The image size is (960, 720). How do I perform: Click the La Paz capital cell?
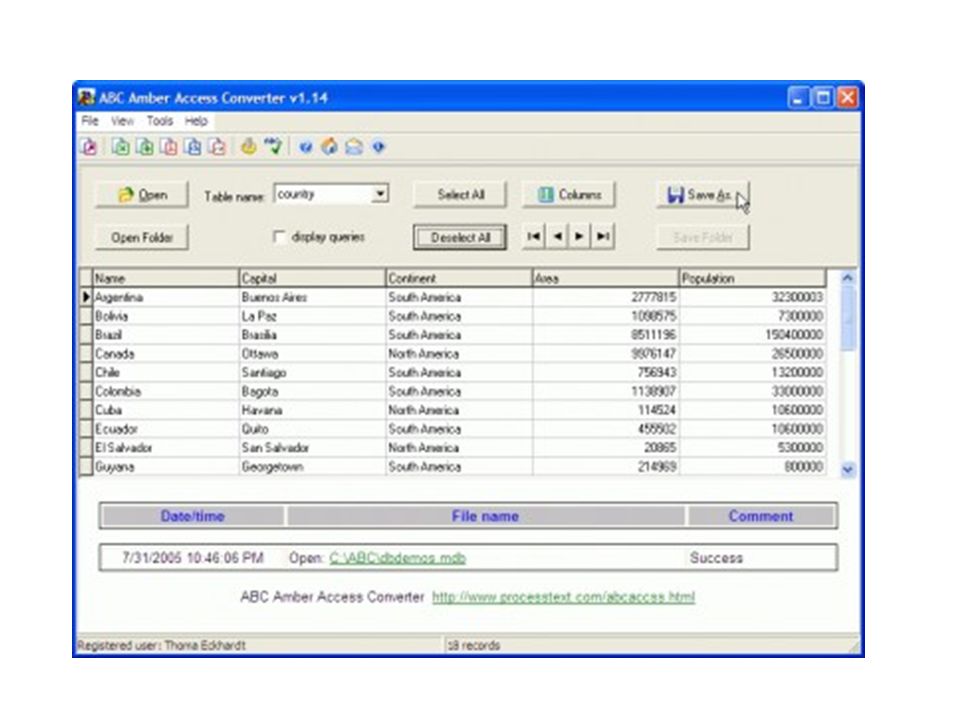click(312, 316)
